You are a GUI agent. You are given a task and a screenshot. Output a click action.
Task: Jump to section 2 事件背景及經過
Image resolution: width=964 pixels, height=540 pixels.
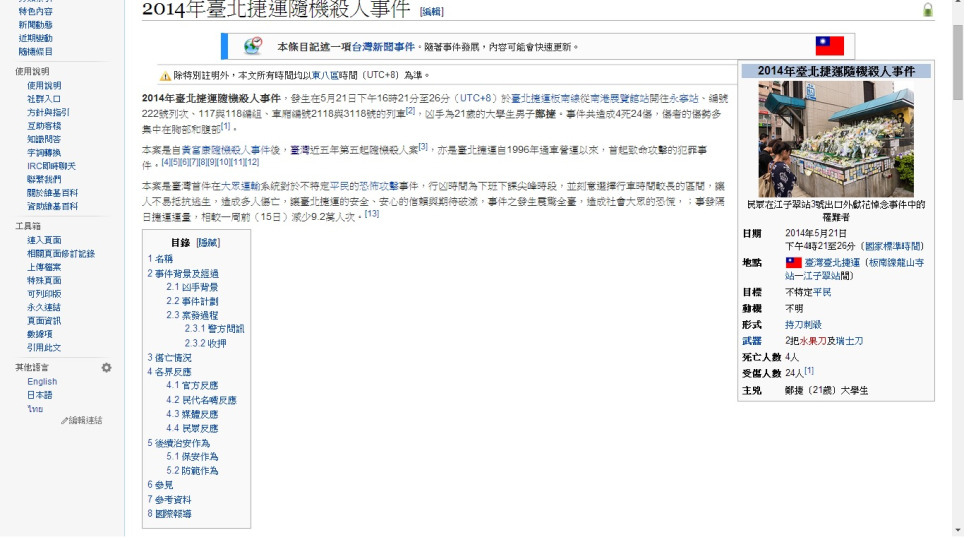(183, 274)
